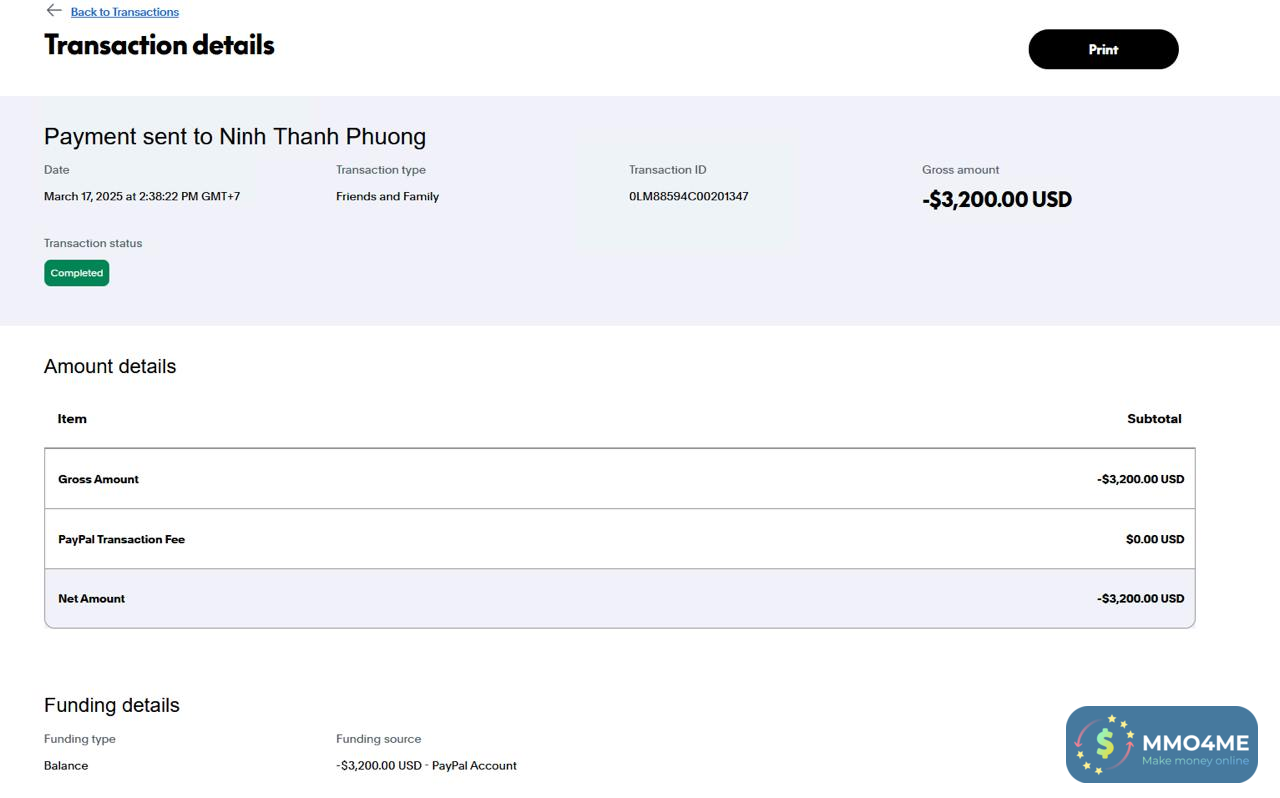The width and height of the screenshot is (1280, 798).
Task: Click the MMO4ME logo badge
Action: click(x=1161, y=744)
